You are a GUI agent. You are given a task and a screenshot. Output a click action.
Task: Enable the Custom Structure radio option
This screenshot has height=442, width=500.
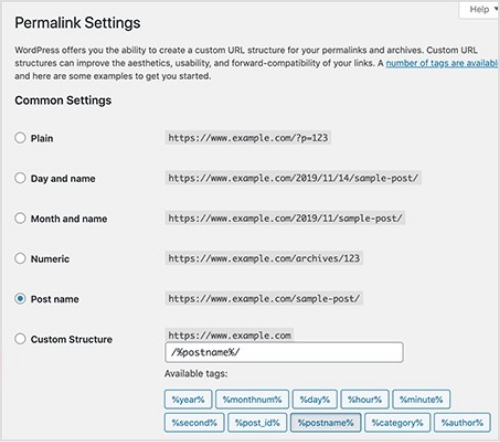20,339
